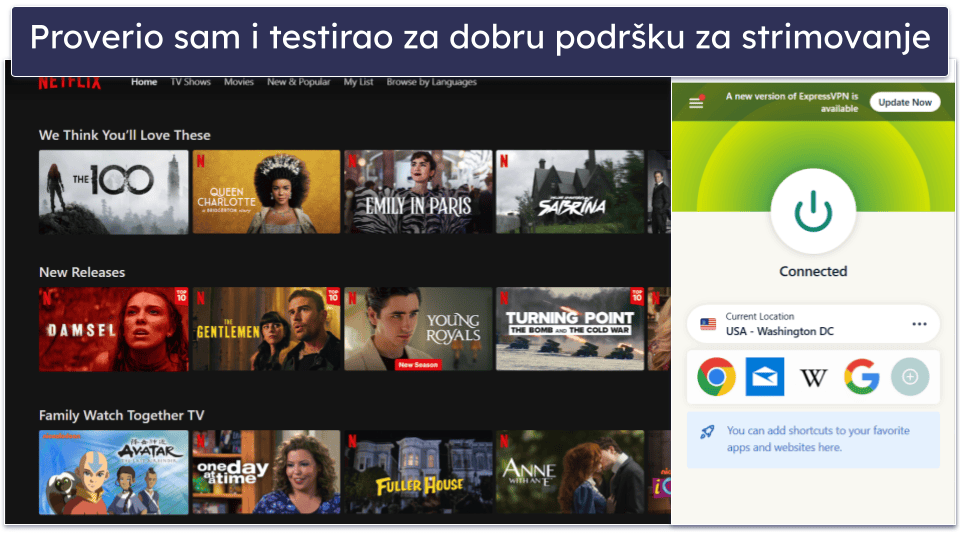Open TV Shows in Netflix menu
960x540 pixels.
[190, 82]
